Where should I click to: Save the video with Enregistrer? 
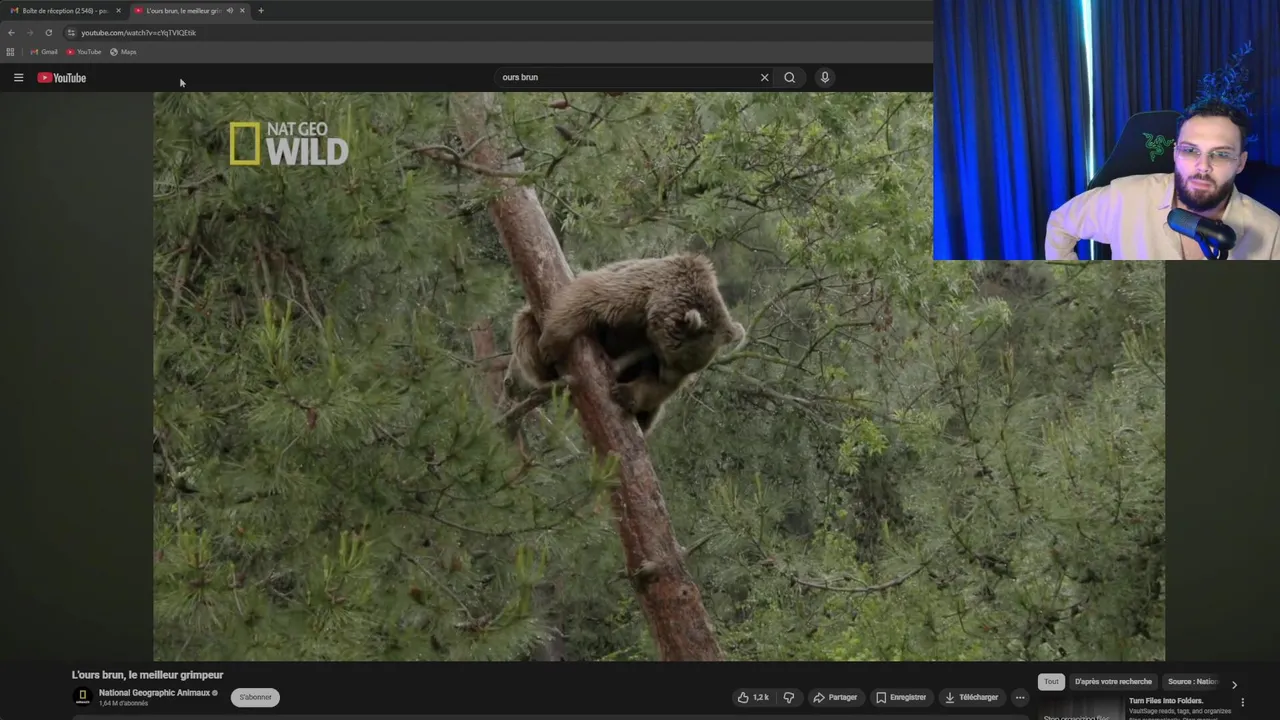[901, 697]
